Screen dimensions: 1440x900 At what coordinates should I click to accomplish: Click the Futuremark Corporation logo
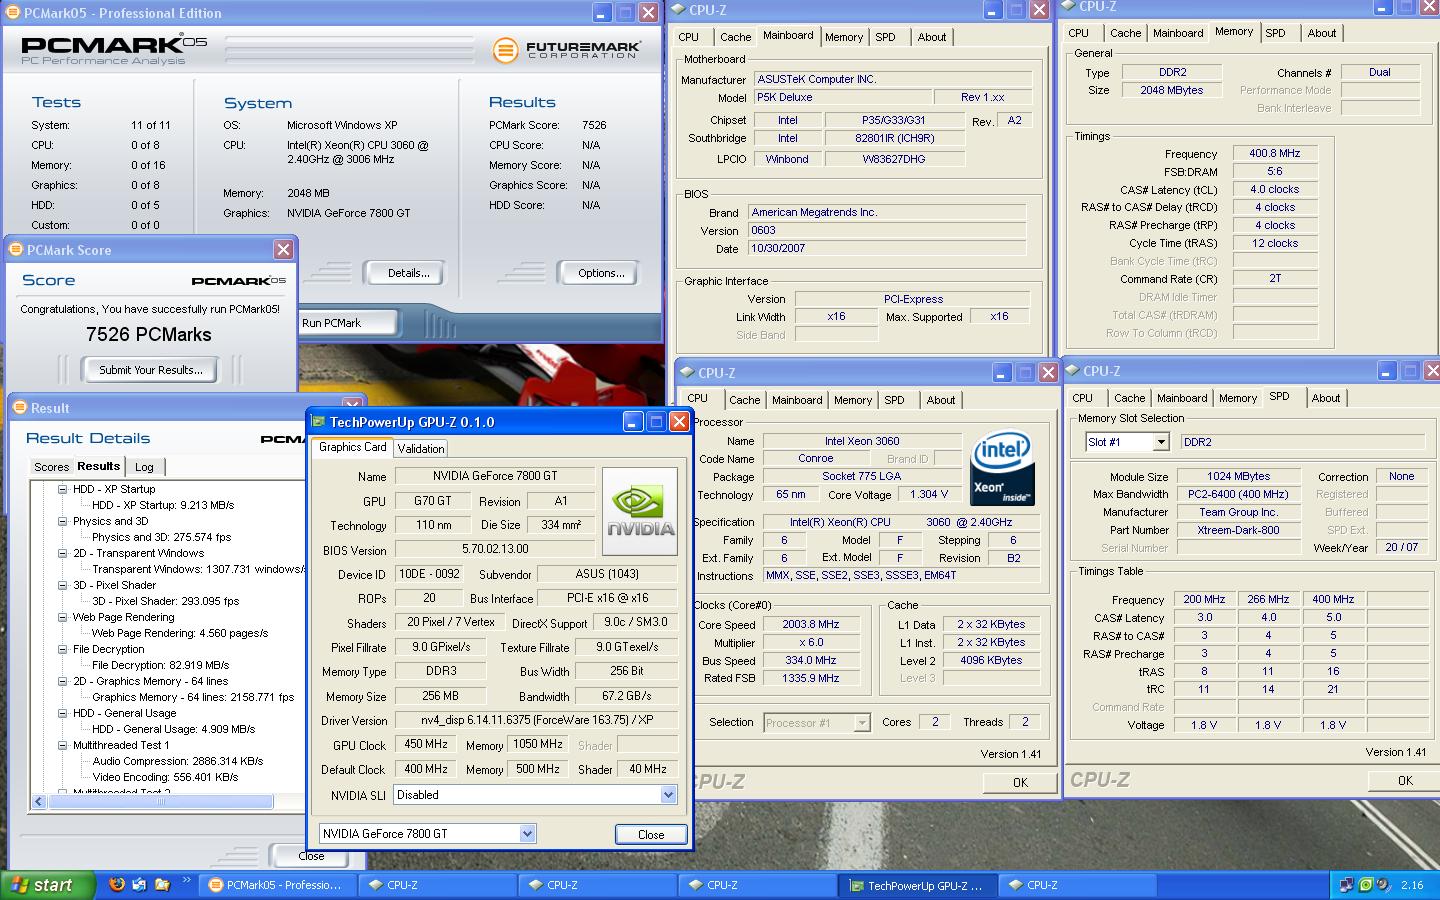(565, 49)
